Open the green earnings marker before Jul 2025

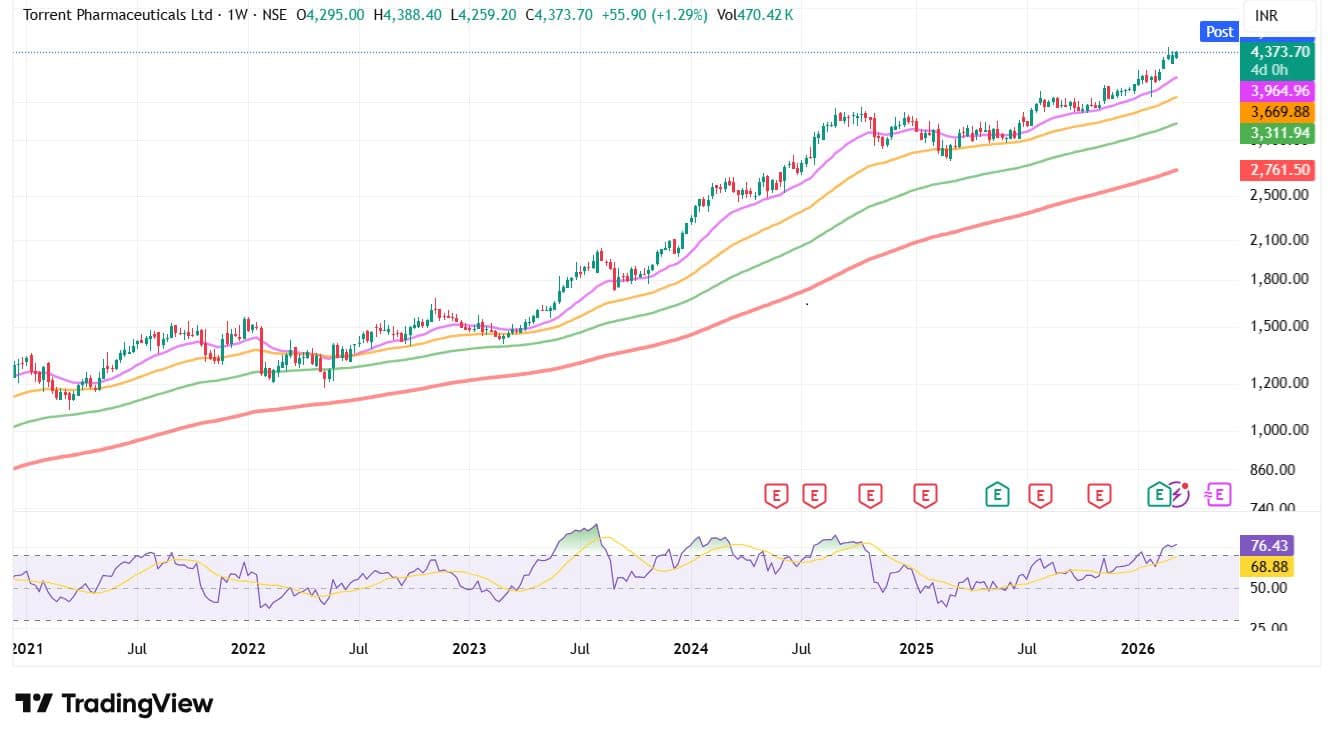pos(996,493)
